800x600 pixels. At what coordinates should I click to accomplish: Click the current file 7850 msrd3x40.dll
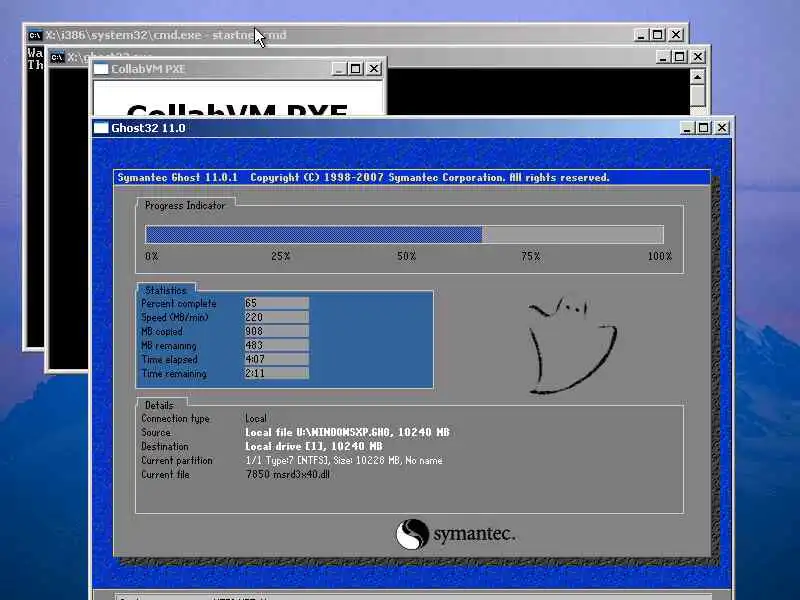click(x=288, y=474)
